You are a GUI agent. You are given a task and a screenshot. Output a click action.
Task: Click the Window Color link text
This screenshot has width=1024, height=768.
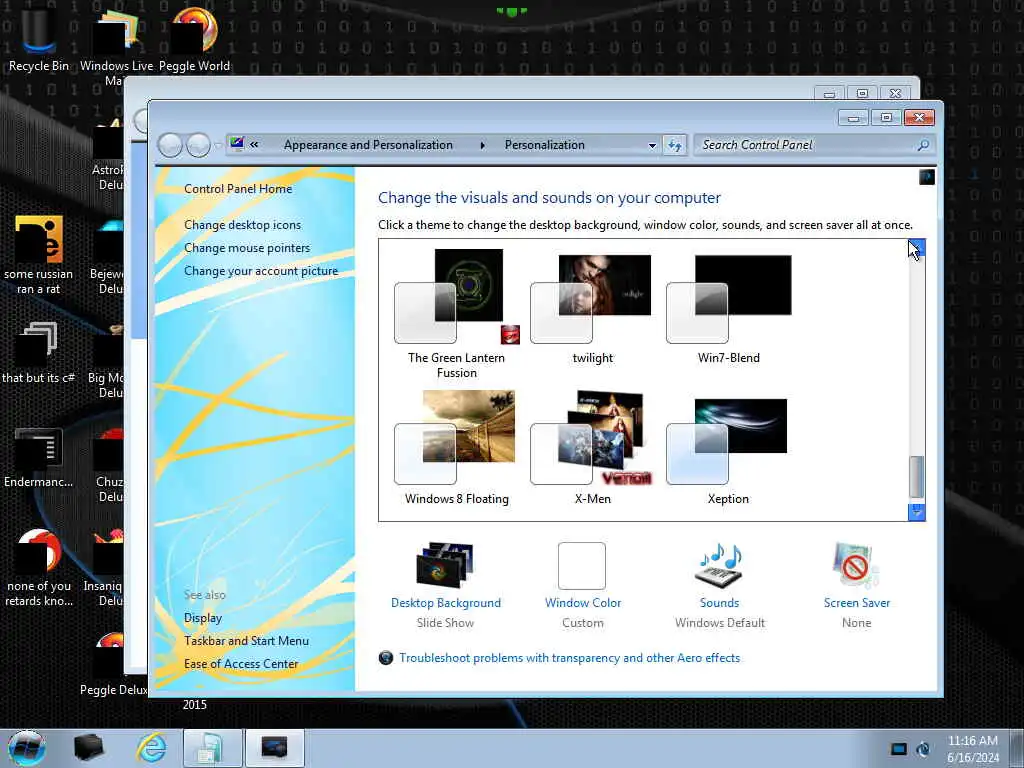pyautogui.click(x=583, y=603)
